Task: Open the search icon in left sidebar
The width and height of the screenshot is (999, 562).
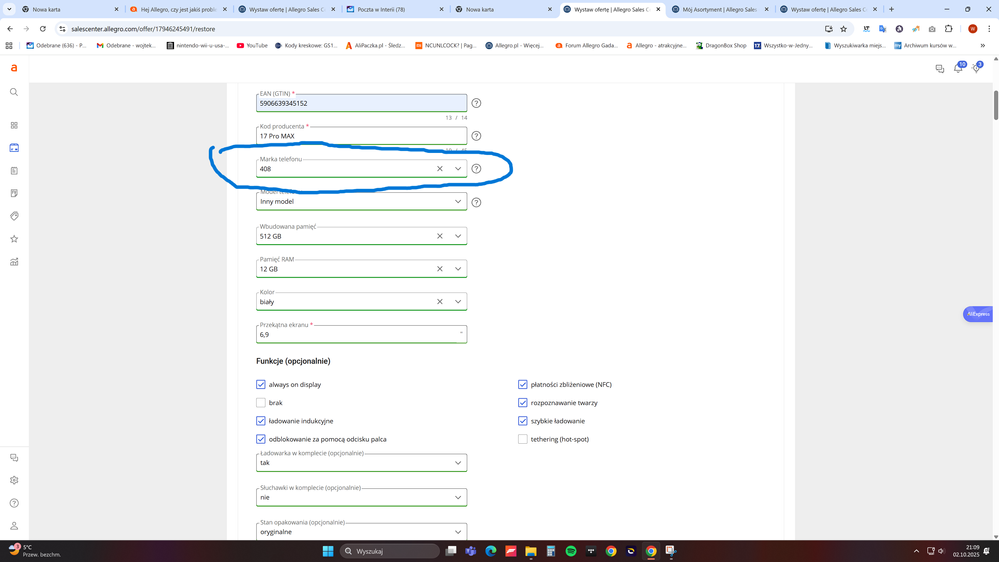Action: point(14,92)
